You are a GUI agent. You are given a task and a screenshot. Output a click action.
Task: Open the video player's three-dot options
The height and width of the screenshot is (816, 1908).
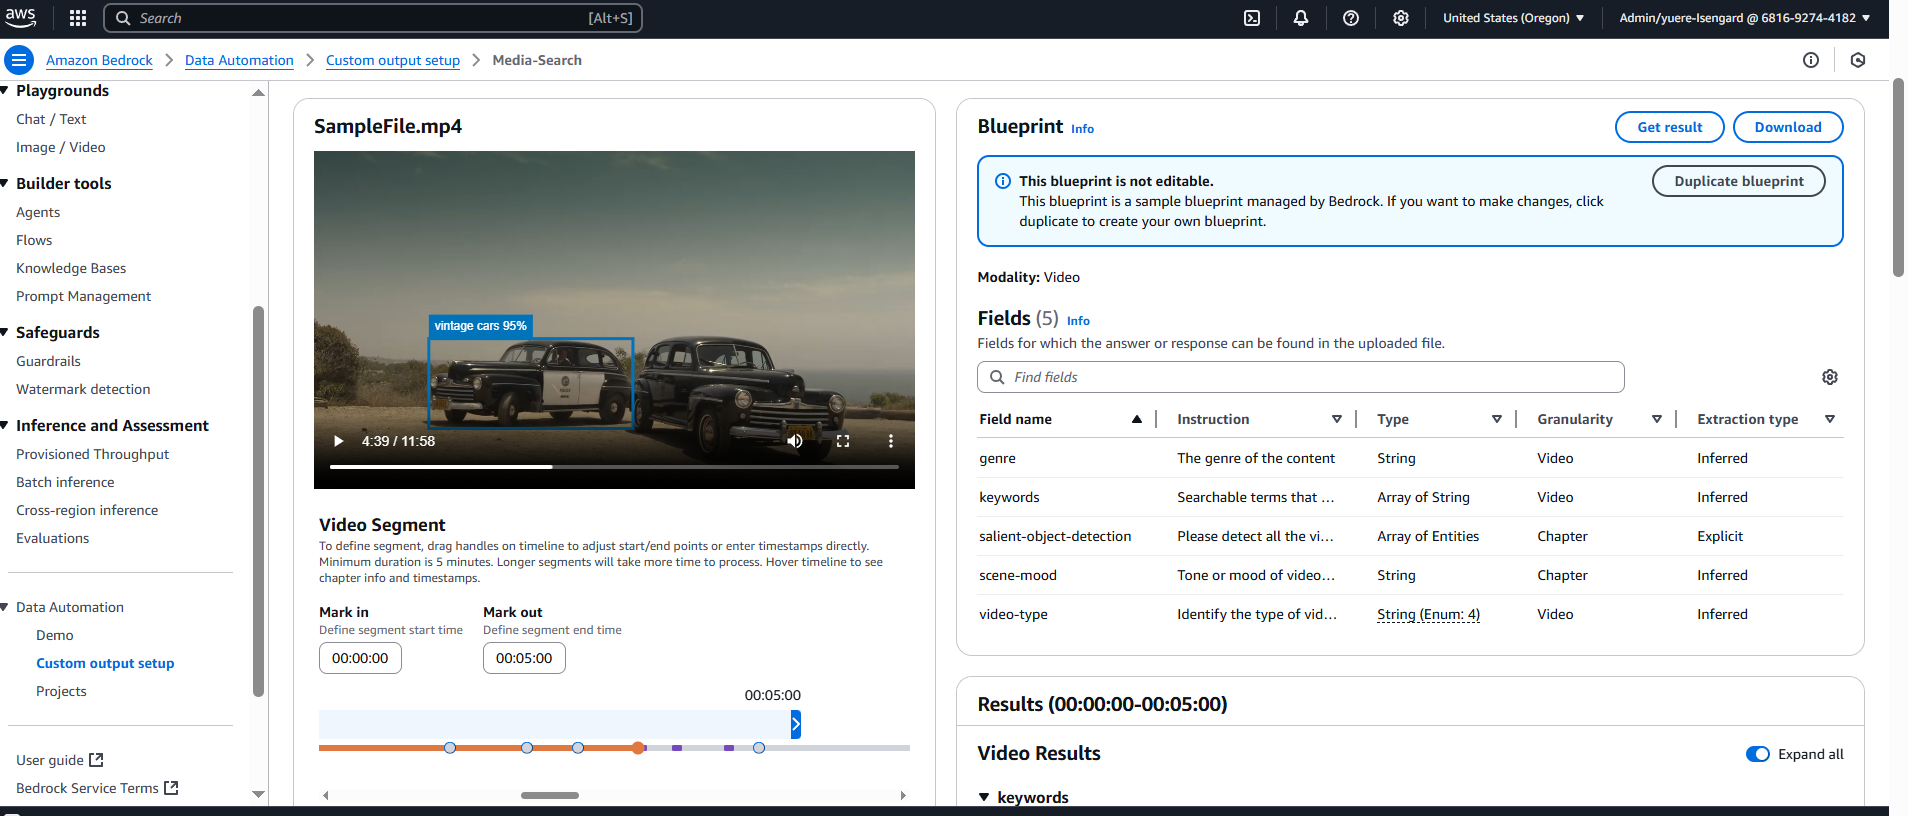pyautogui.click(x=890, y=441)
